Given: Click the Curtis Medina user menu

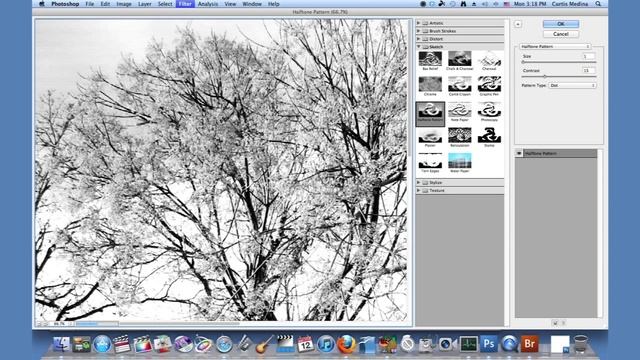Looking at the screenshot, I should pos(570,4).
